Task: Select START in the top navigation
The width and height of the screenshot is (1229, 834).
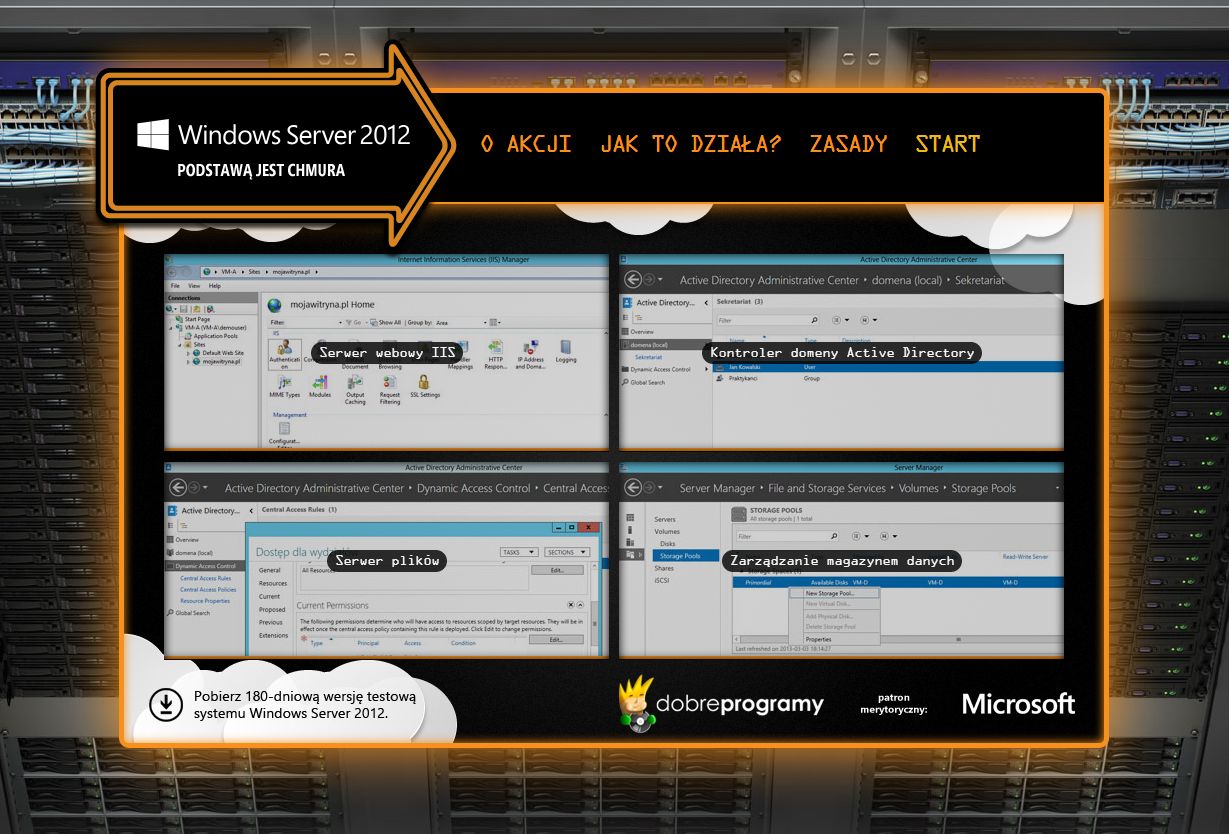Action: 948,144
